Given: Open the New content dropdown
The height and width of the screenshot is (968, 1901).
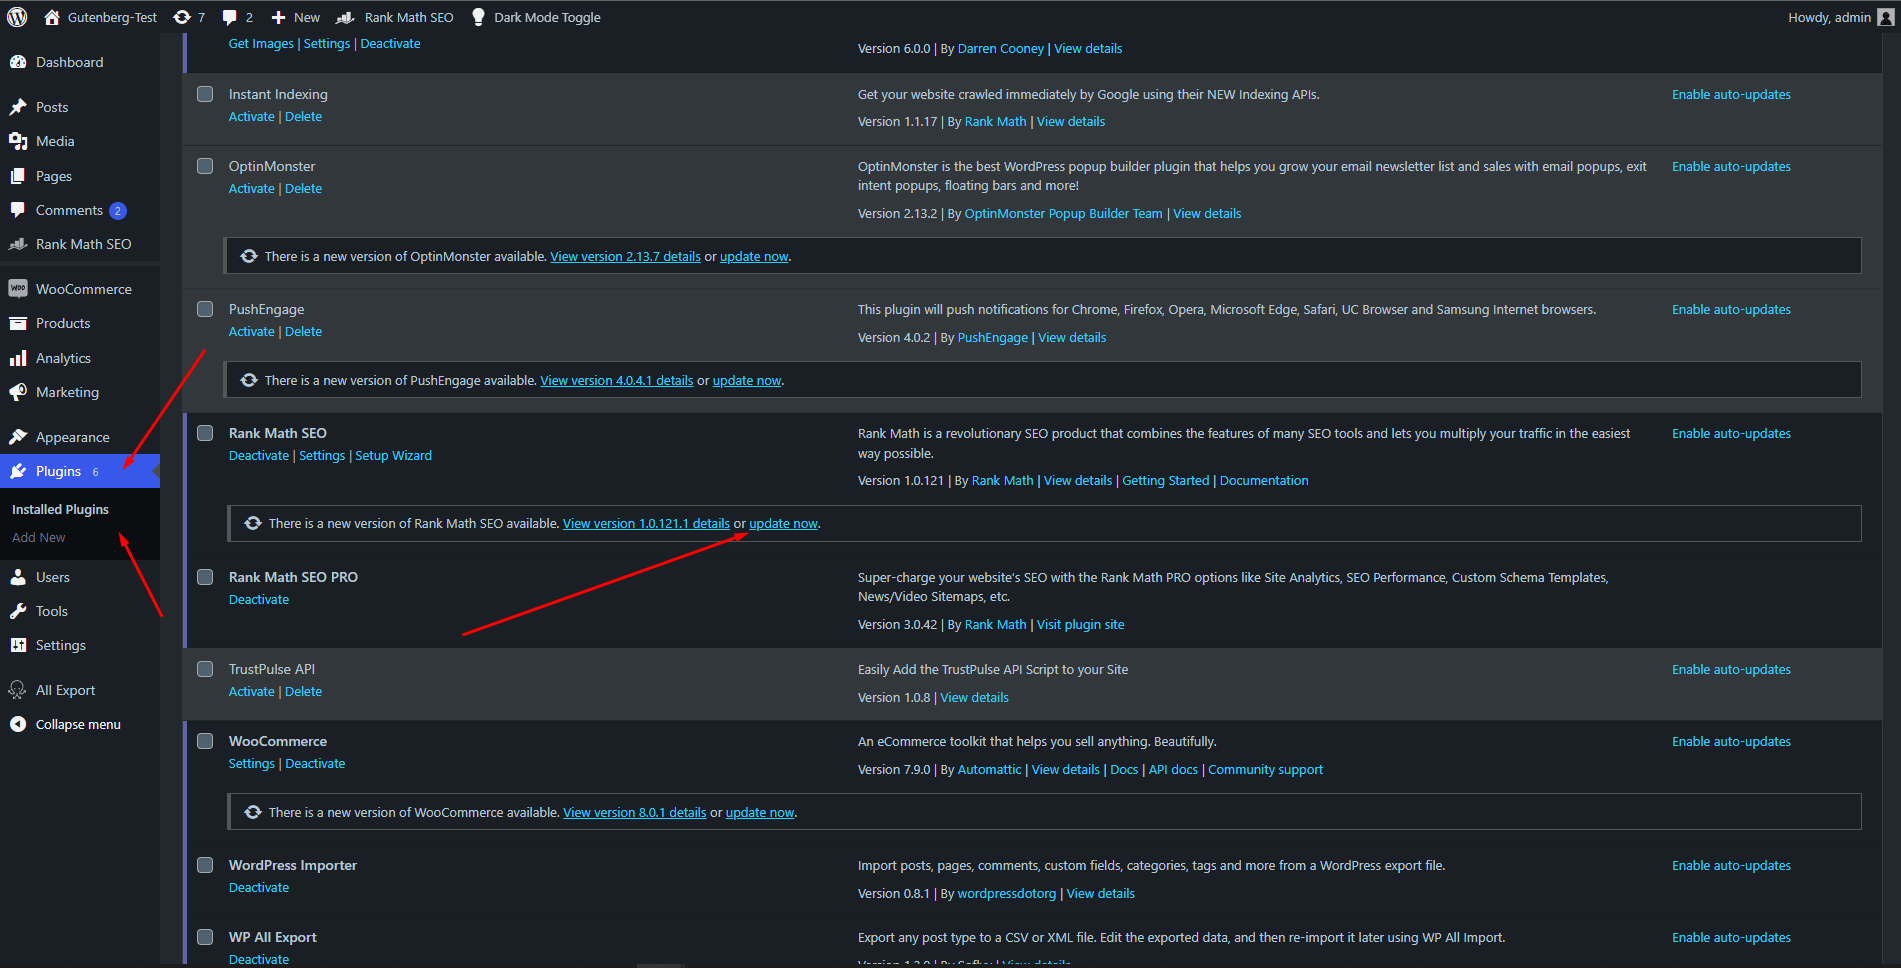Looking at the screenshot, I should pos(296,17).
